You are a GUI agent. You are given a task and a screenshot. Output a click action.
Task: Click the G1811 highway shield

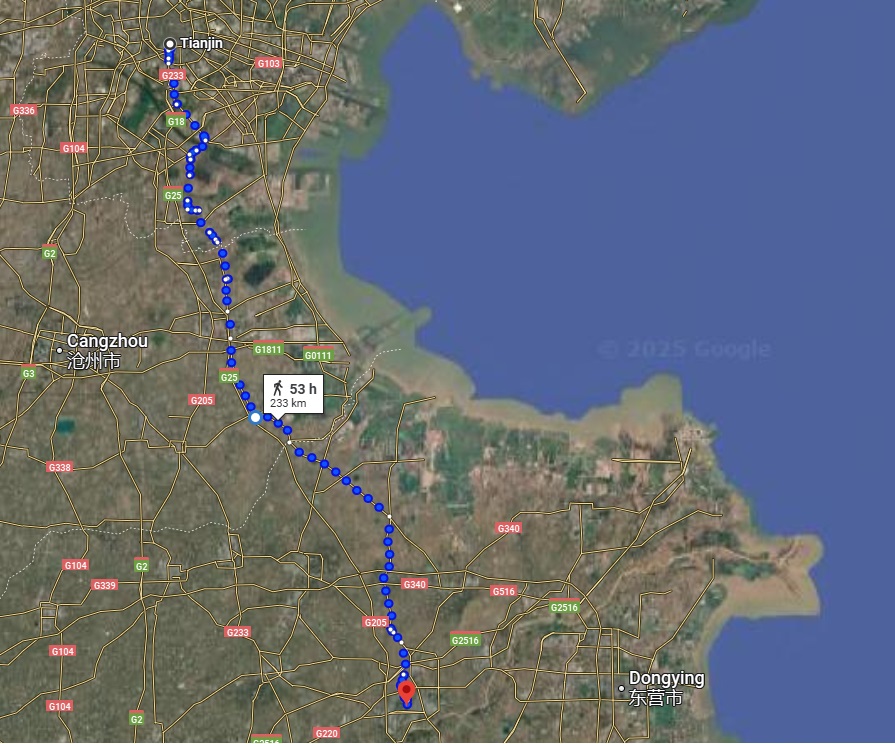click(x=268, y=349)
